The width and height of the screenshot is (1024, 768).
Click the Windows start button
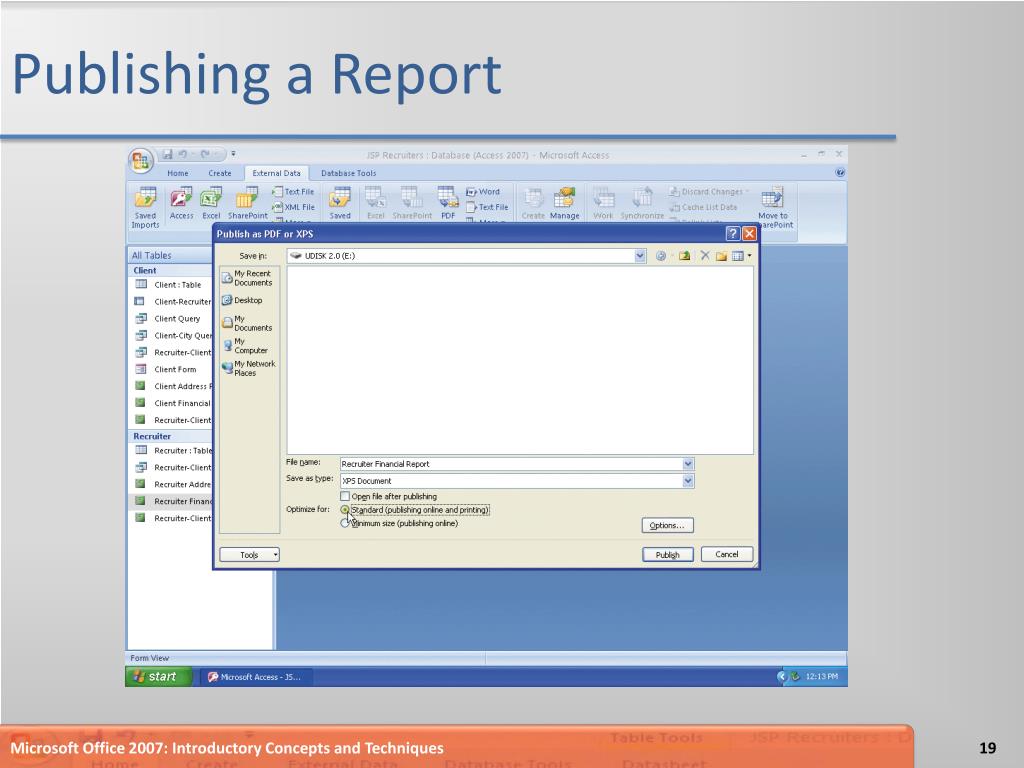159,677
